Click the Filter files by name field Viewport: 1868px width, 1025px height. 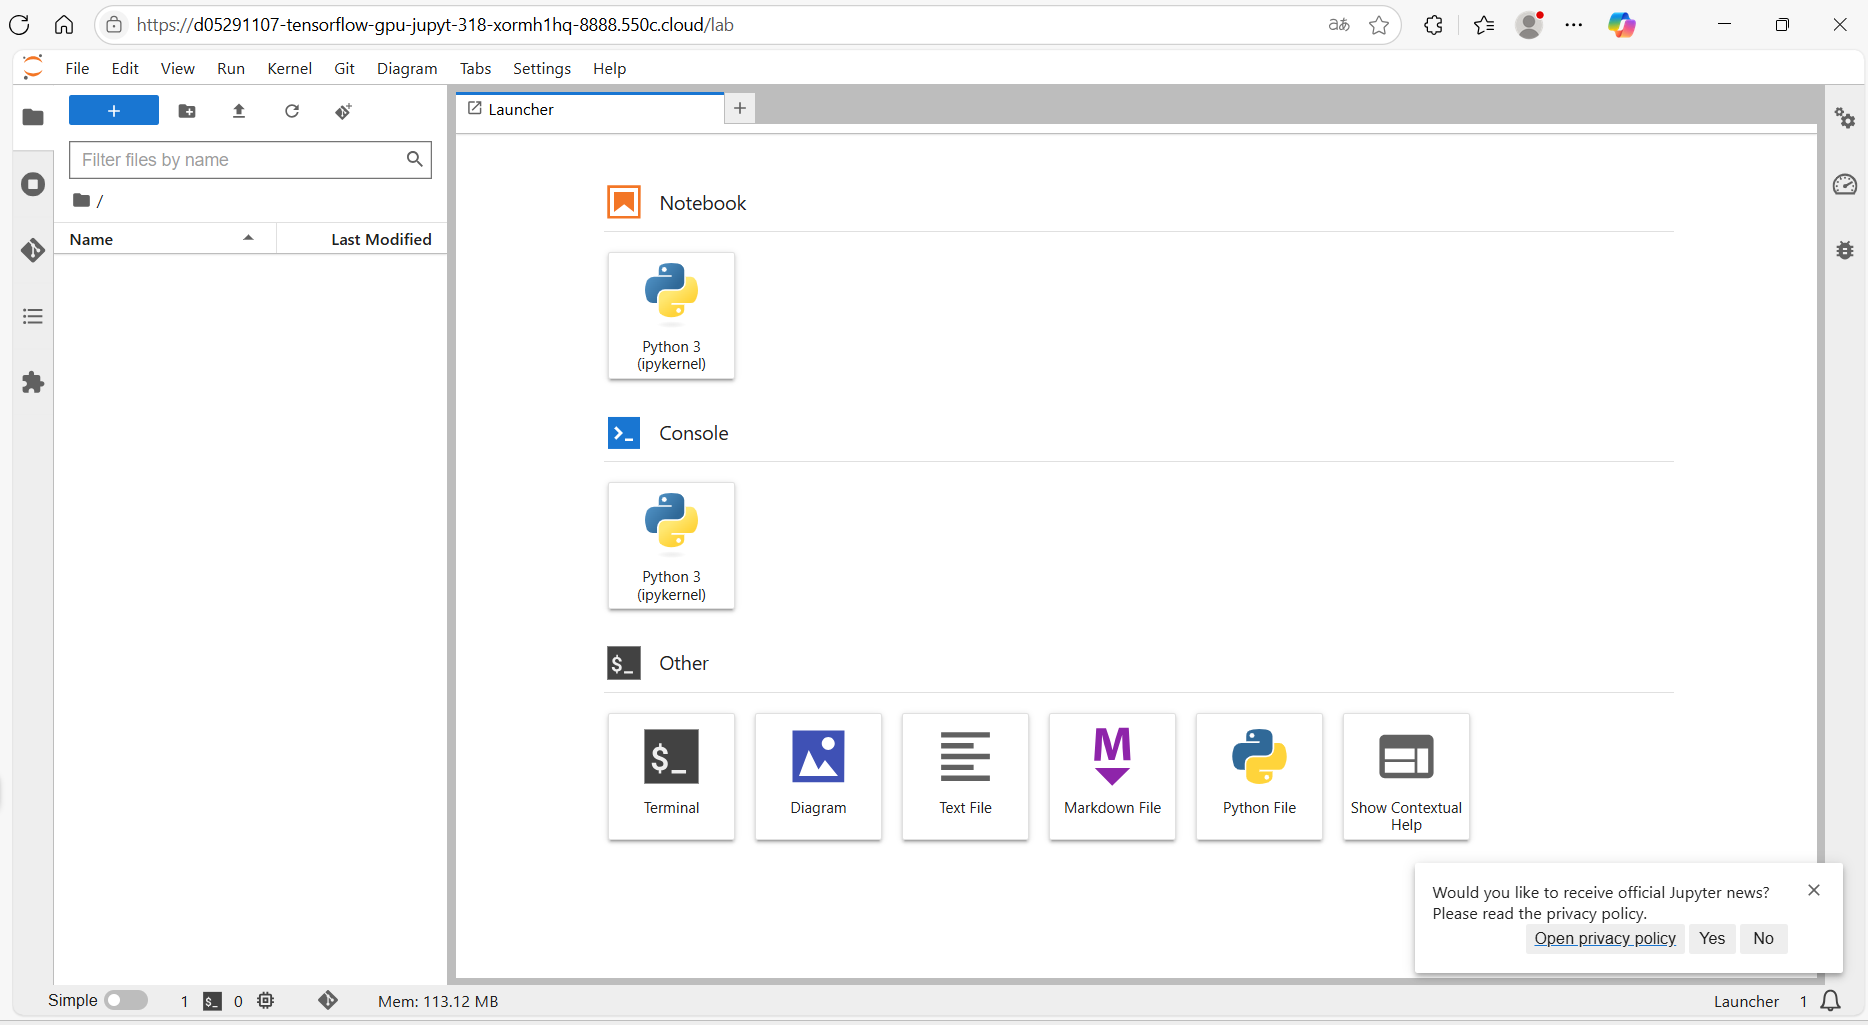click(x=240, y=160)
